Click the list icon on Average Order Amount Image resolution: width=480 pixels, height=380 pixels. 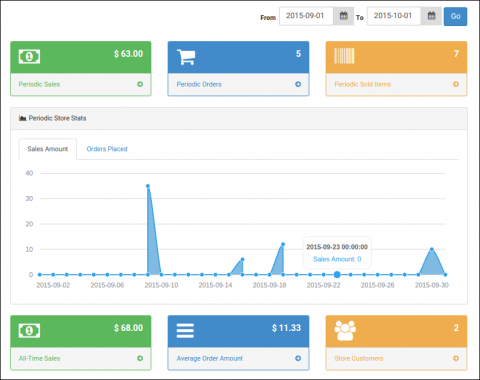tap(185, 331)
